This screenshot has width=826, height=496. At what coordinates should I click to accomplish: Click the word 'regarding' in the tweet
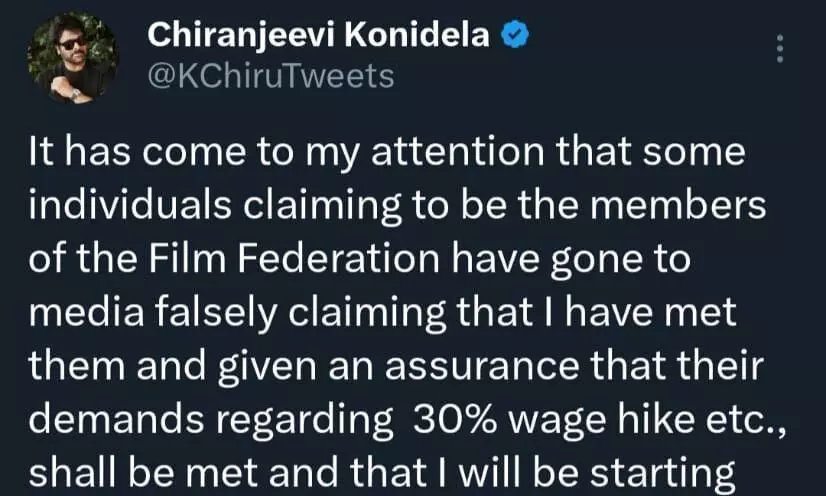(x=303, y=422)
